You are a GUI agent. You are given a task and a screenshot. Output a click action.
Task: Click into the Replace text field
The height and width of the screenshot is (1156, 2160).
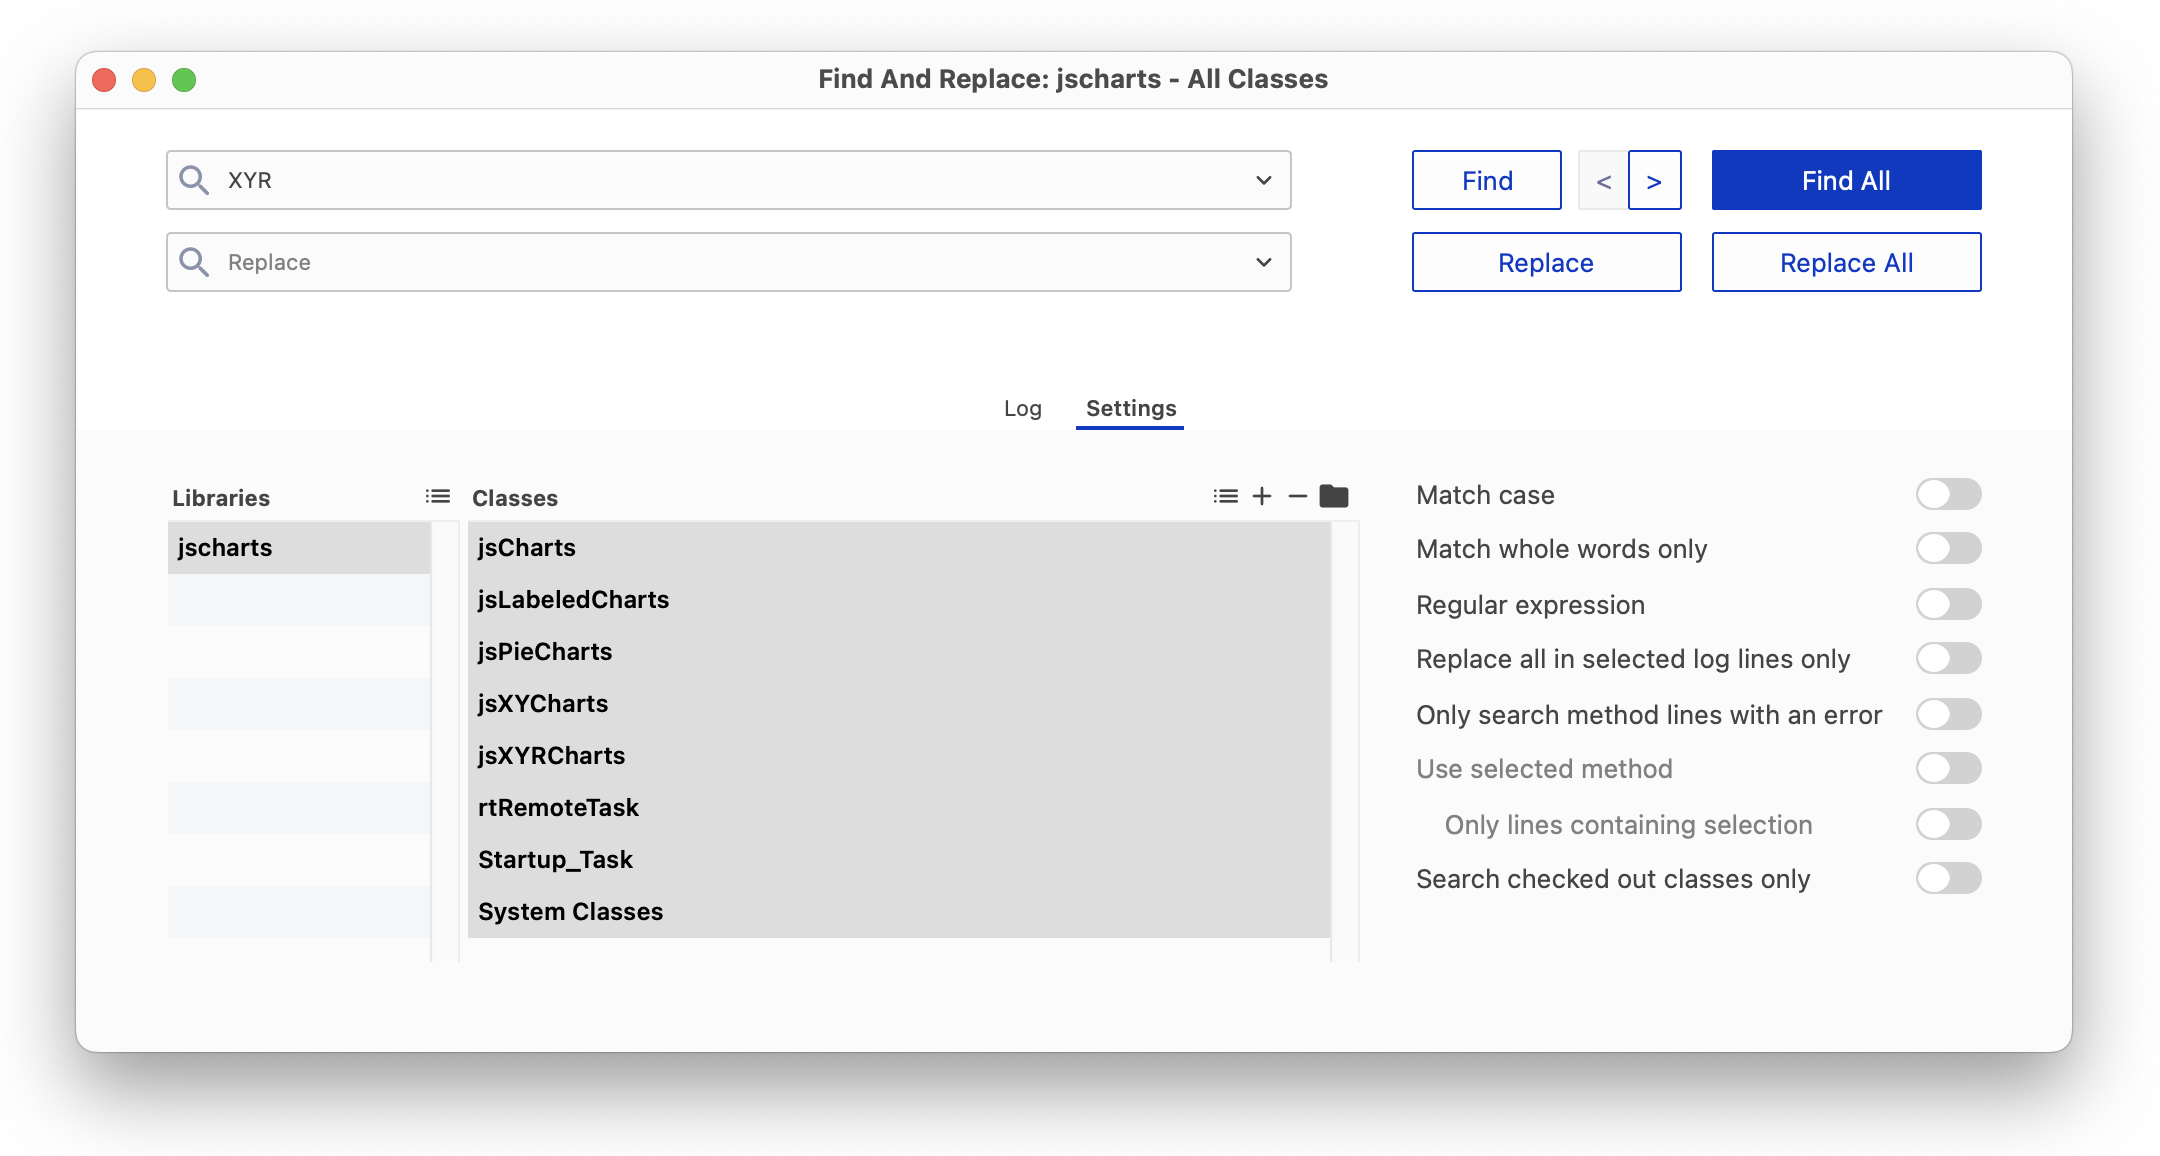pyautogui.click(x=730, y=262)
